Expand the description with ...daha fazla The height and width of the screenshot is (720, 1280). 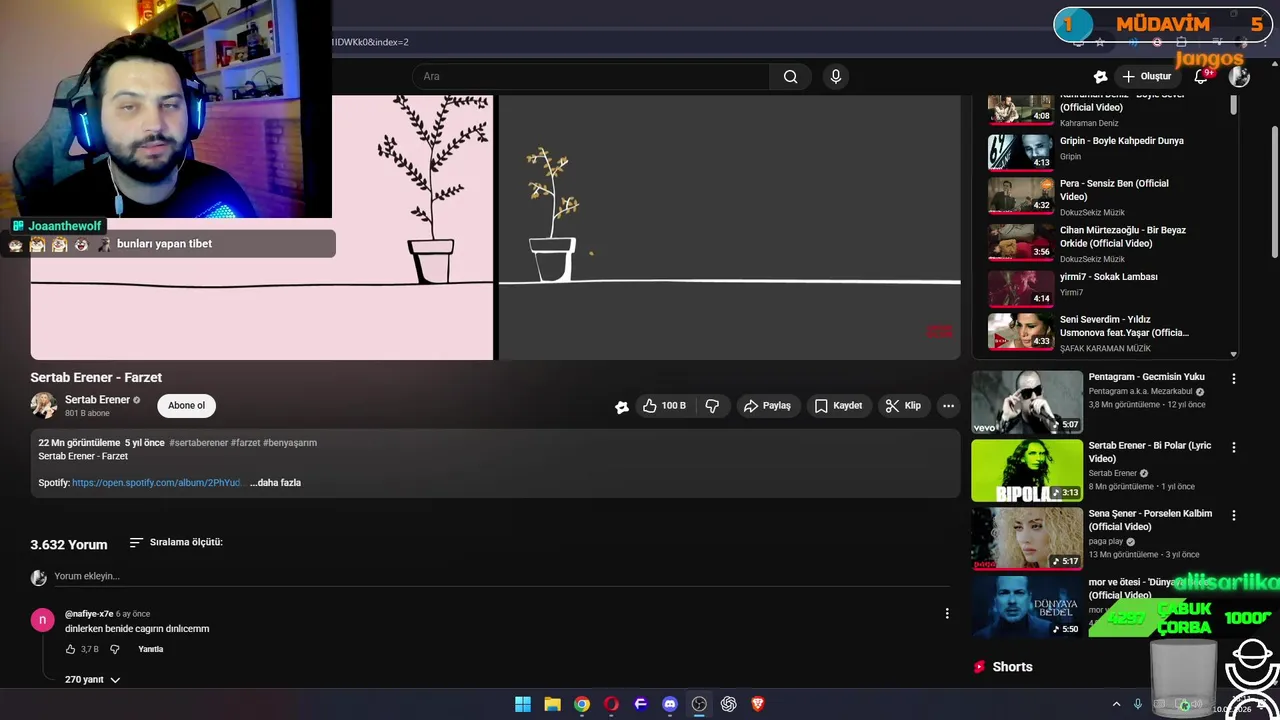pyautogui.click(x=275, y=483)
